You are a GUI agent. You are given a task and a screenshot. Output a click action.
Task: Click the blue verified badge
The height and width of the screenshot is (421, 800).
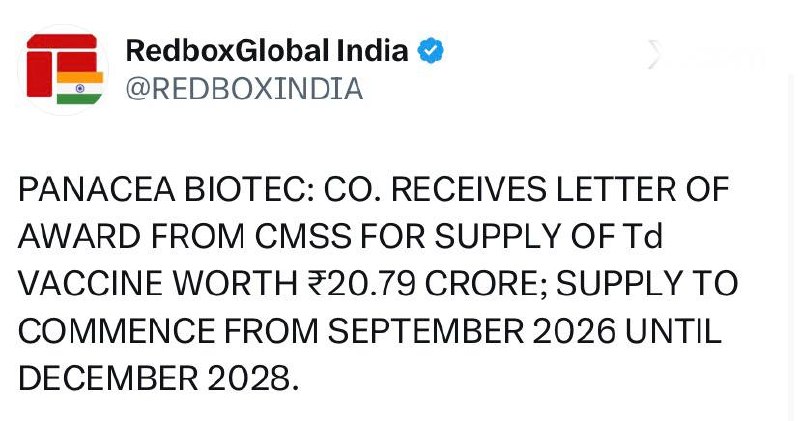click(x=432, y=50)
